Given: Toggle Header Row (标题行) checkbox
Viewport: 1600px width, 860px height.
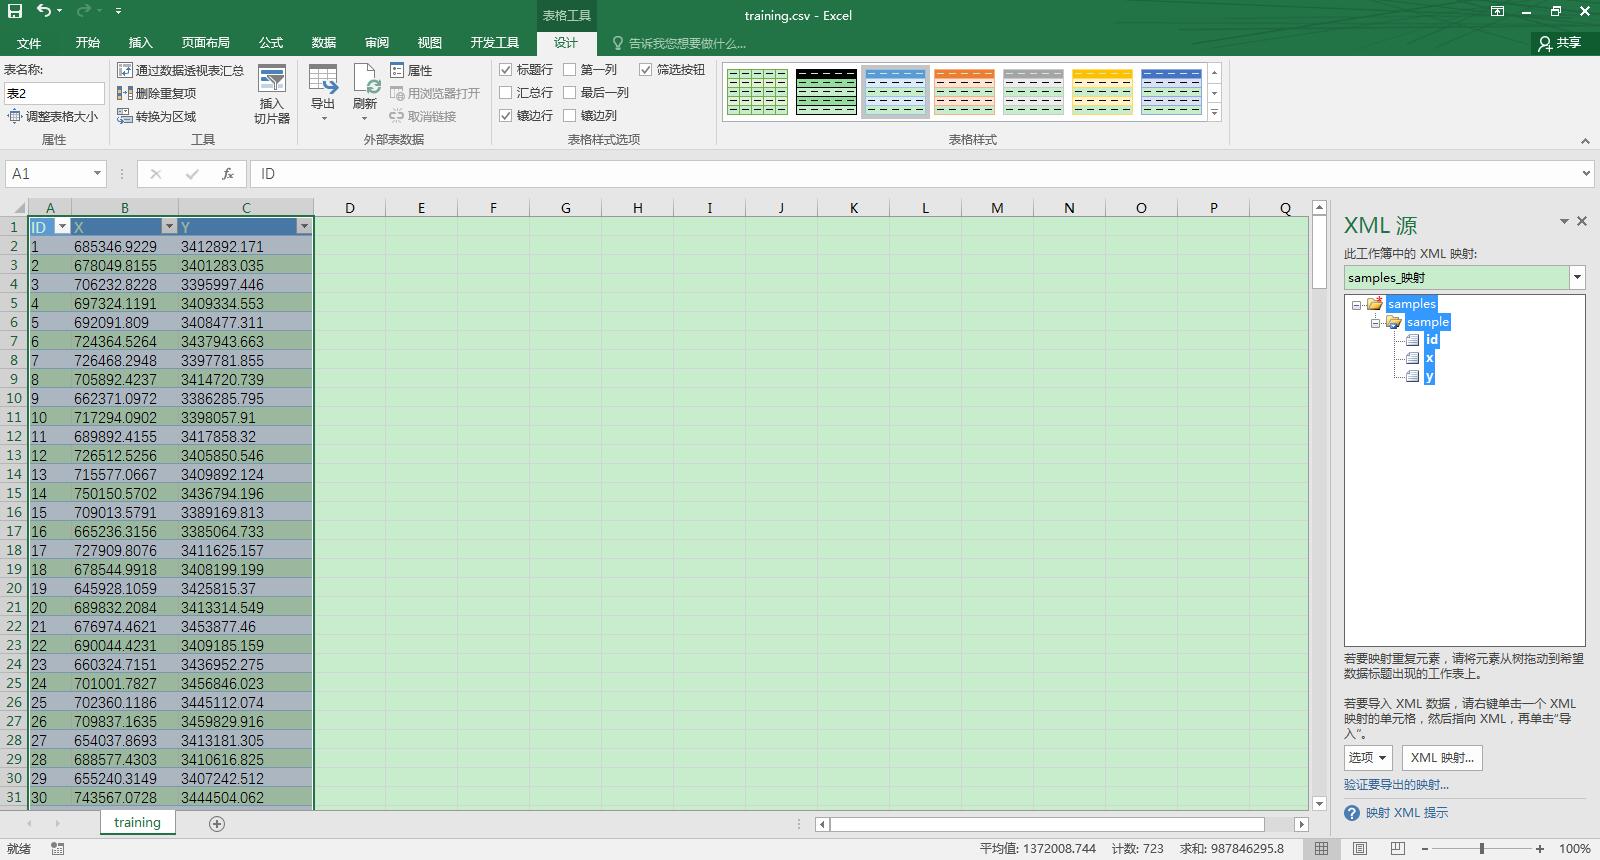Looking at the screenshot, I should click(x=506, y=70).
